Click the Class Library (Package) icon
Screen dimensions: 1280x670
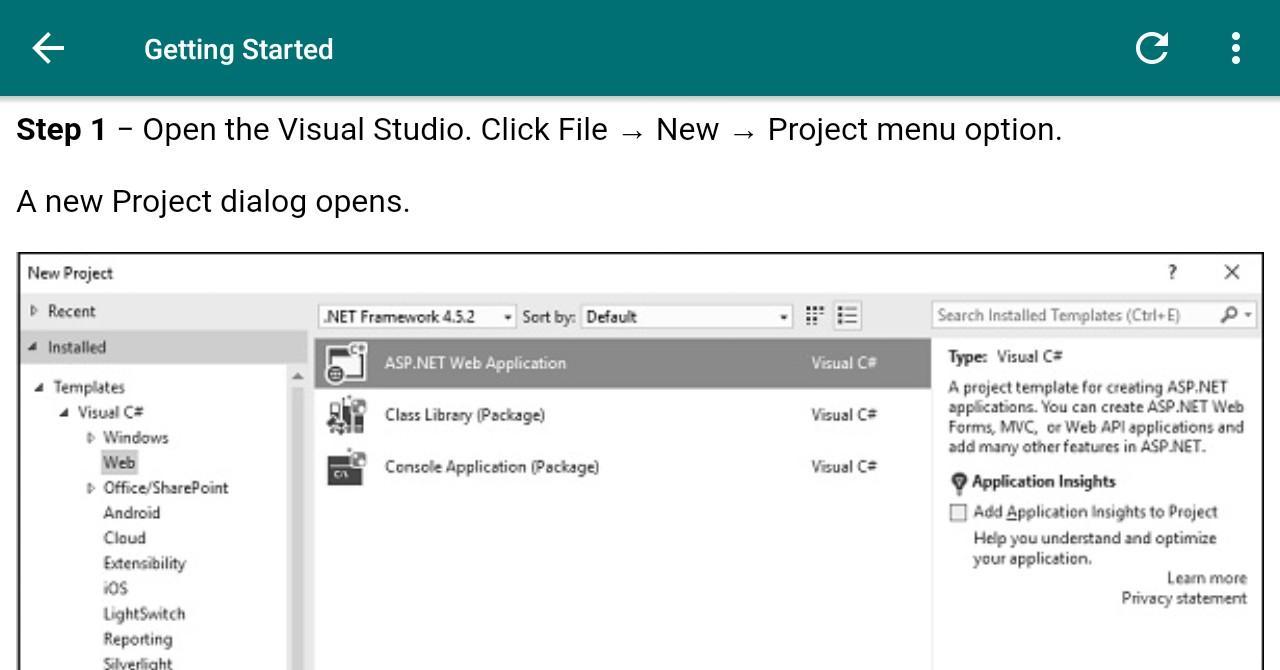346,415
